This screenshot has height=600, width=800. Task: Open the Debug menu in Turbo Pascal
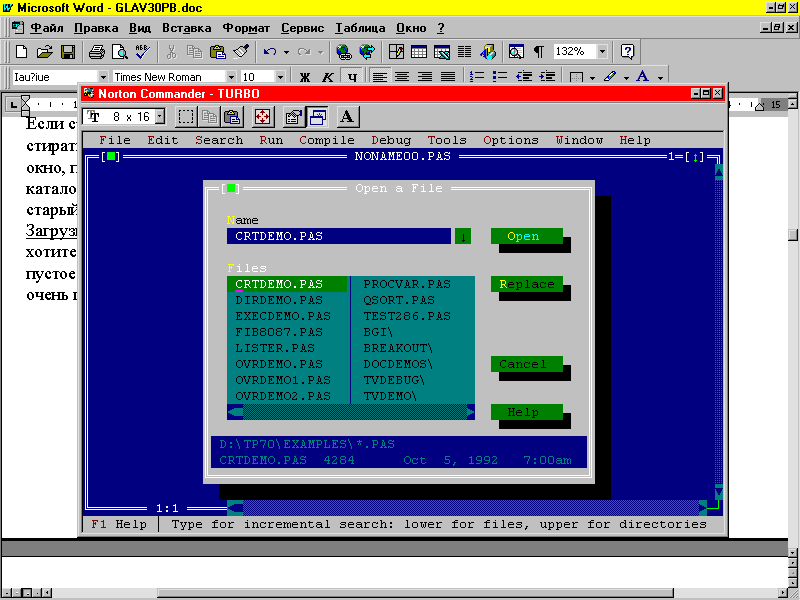point(391,140)
